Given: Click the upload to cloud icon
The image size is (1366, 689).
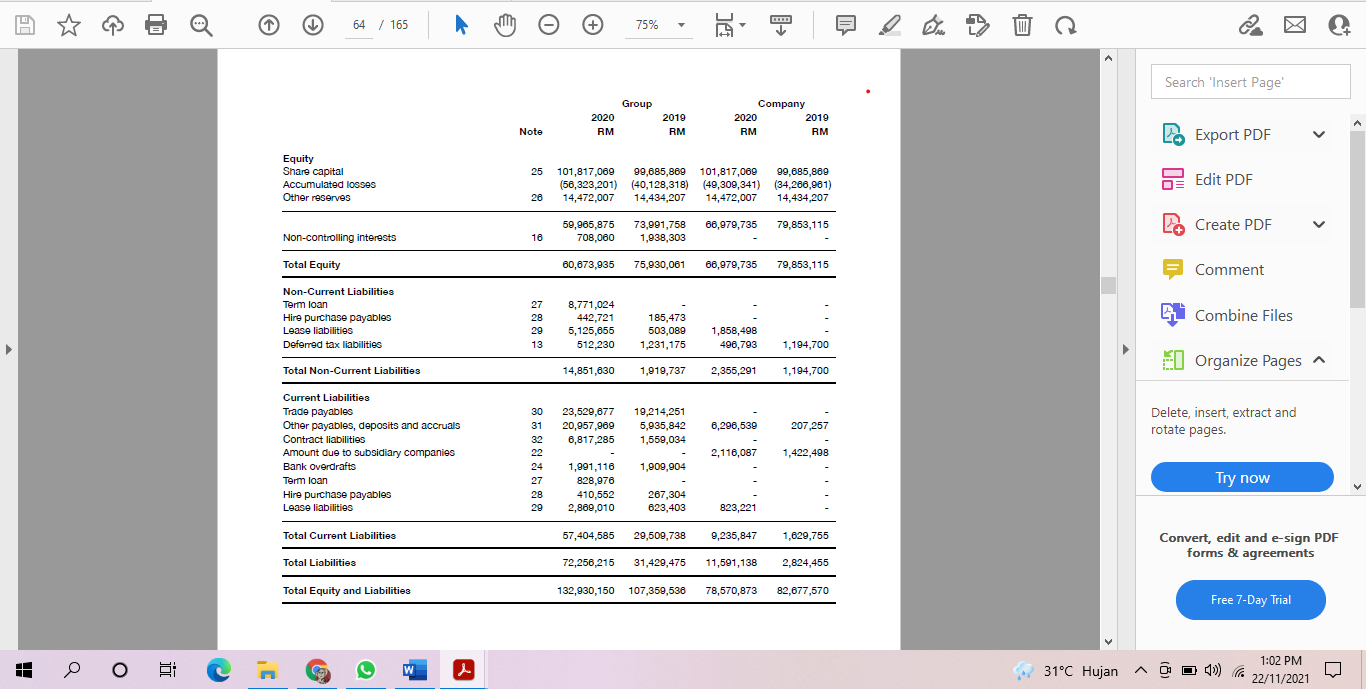Looking at the screenshot, I should pyautogui.click(x=113, y=25).
